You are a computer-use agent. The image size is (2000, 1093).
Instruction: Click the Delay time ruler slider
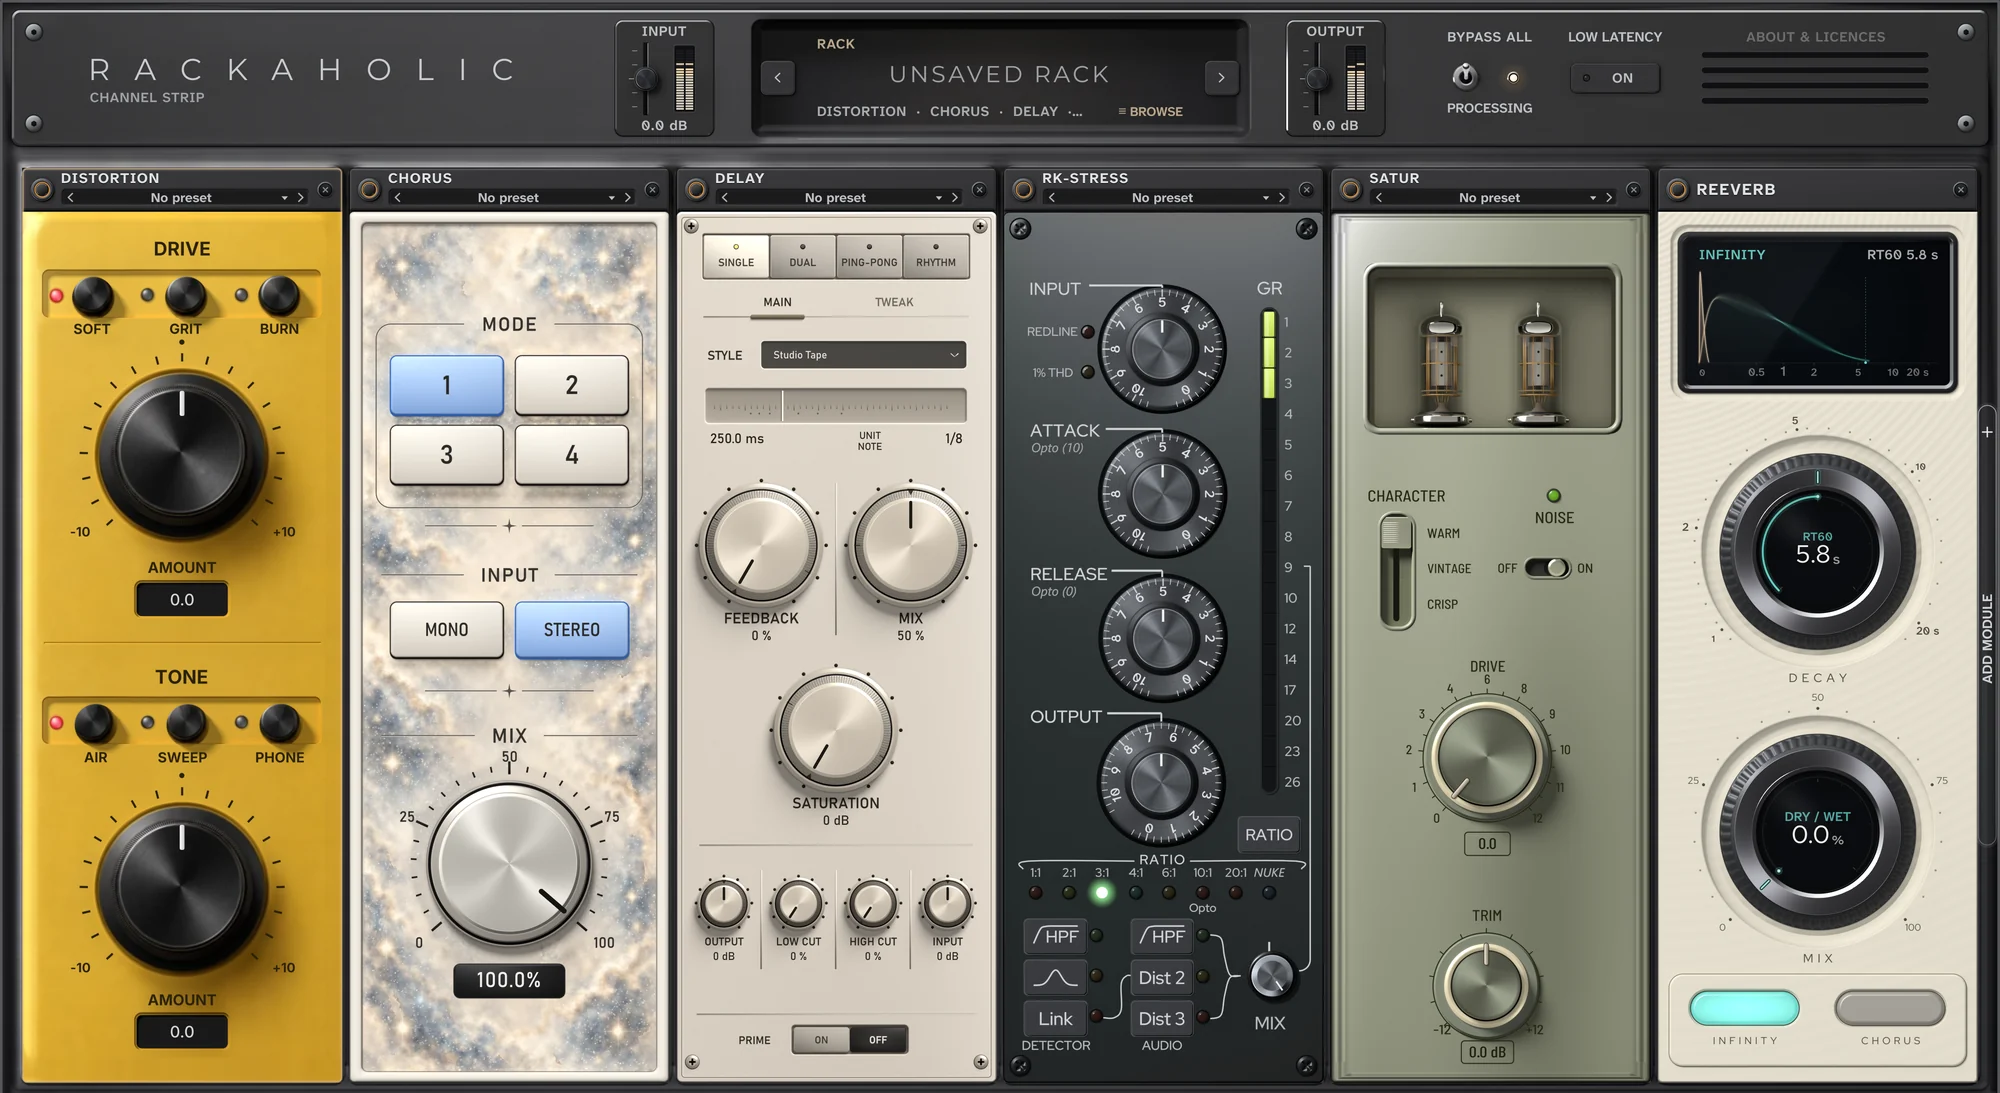click(x=836, y=406)
